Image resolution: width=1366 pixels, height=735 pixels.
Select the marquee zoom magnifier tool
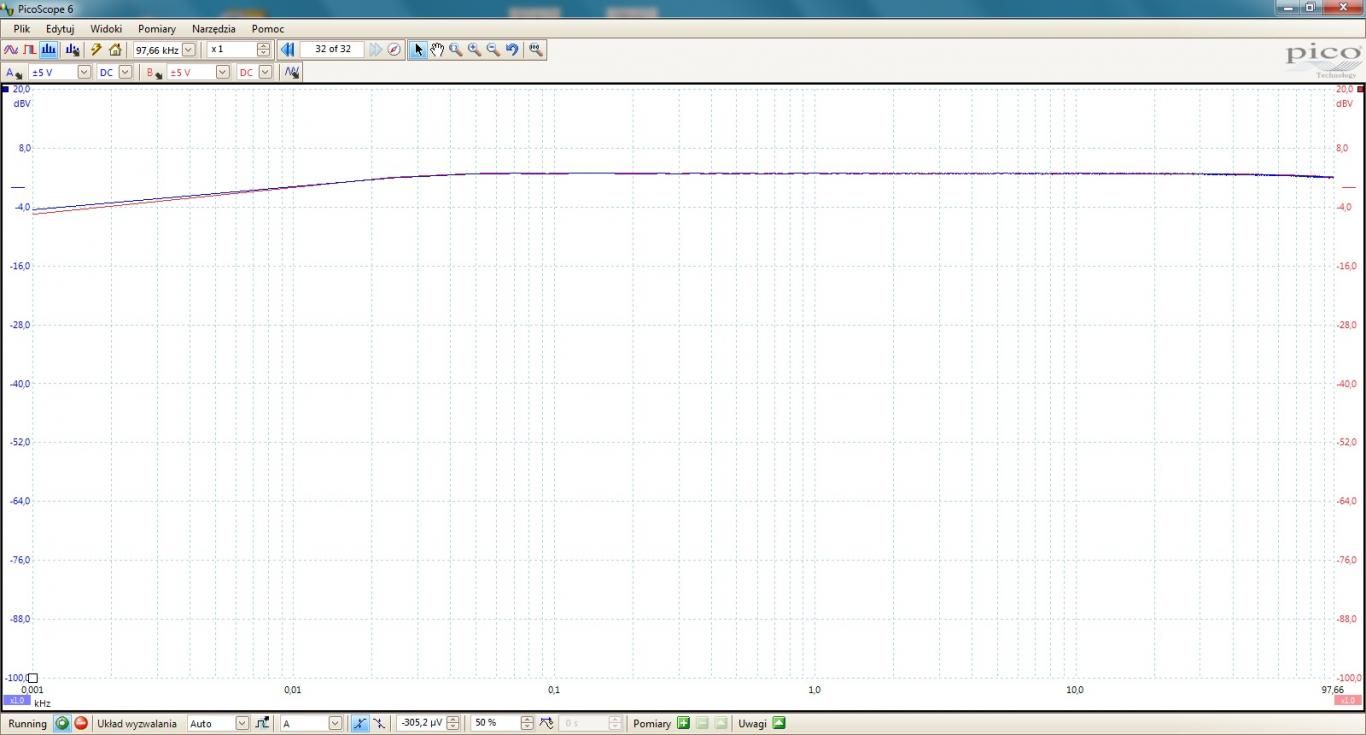click(x=456, y=49)
